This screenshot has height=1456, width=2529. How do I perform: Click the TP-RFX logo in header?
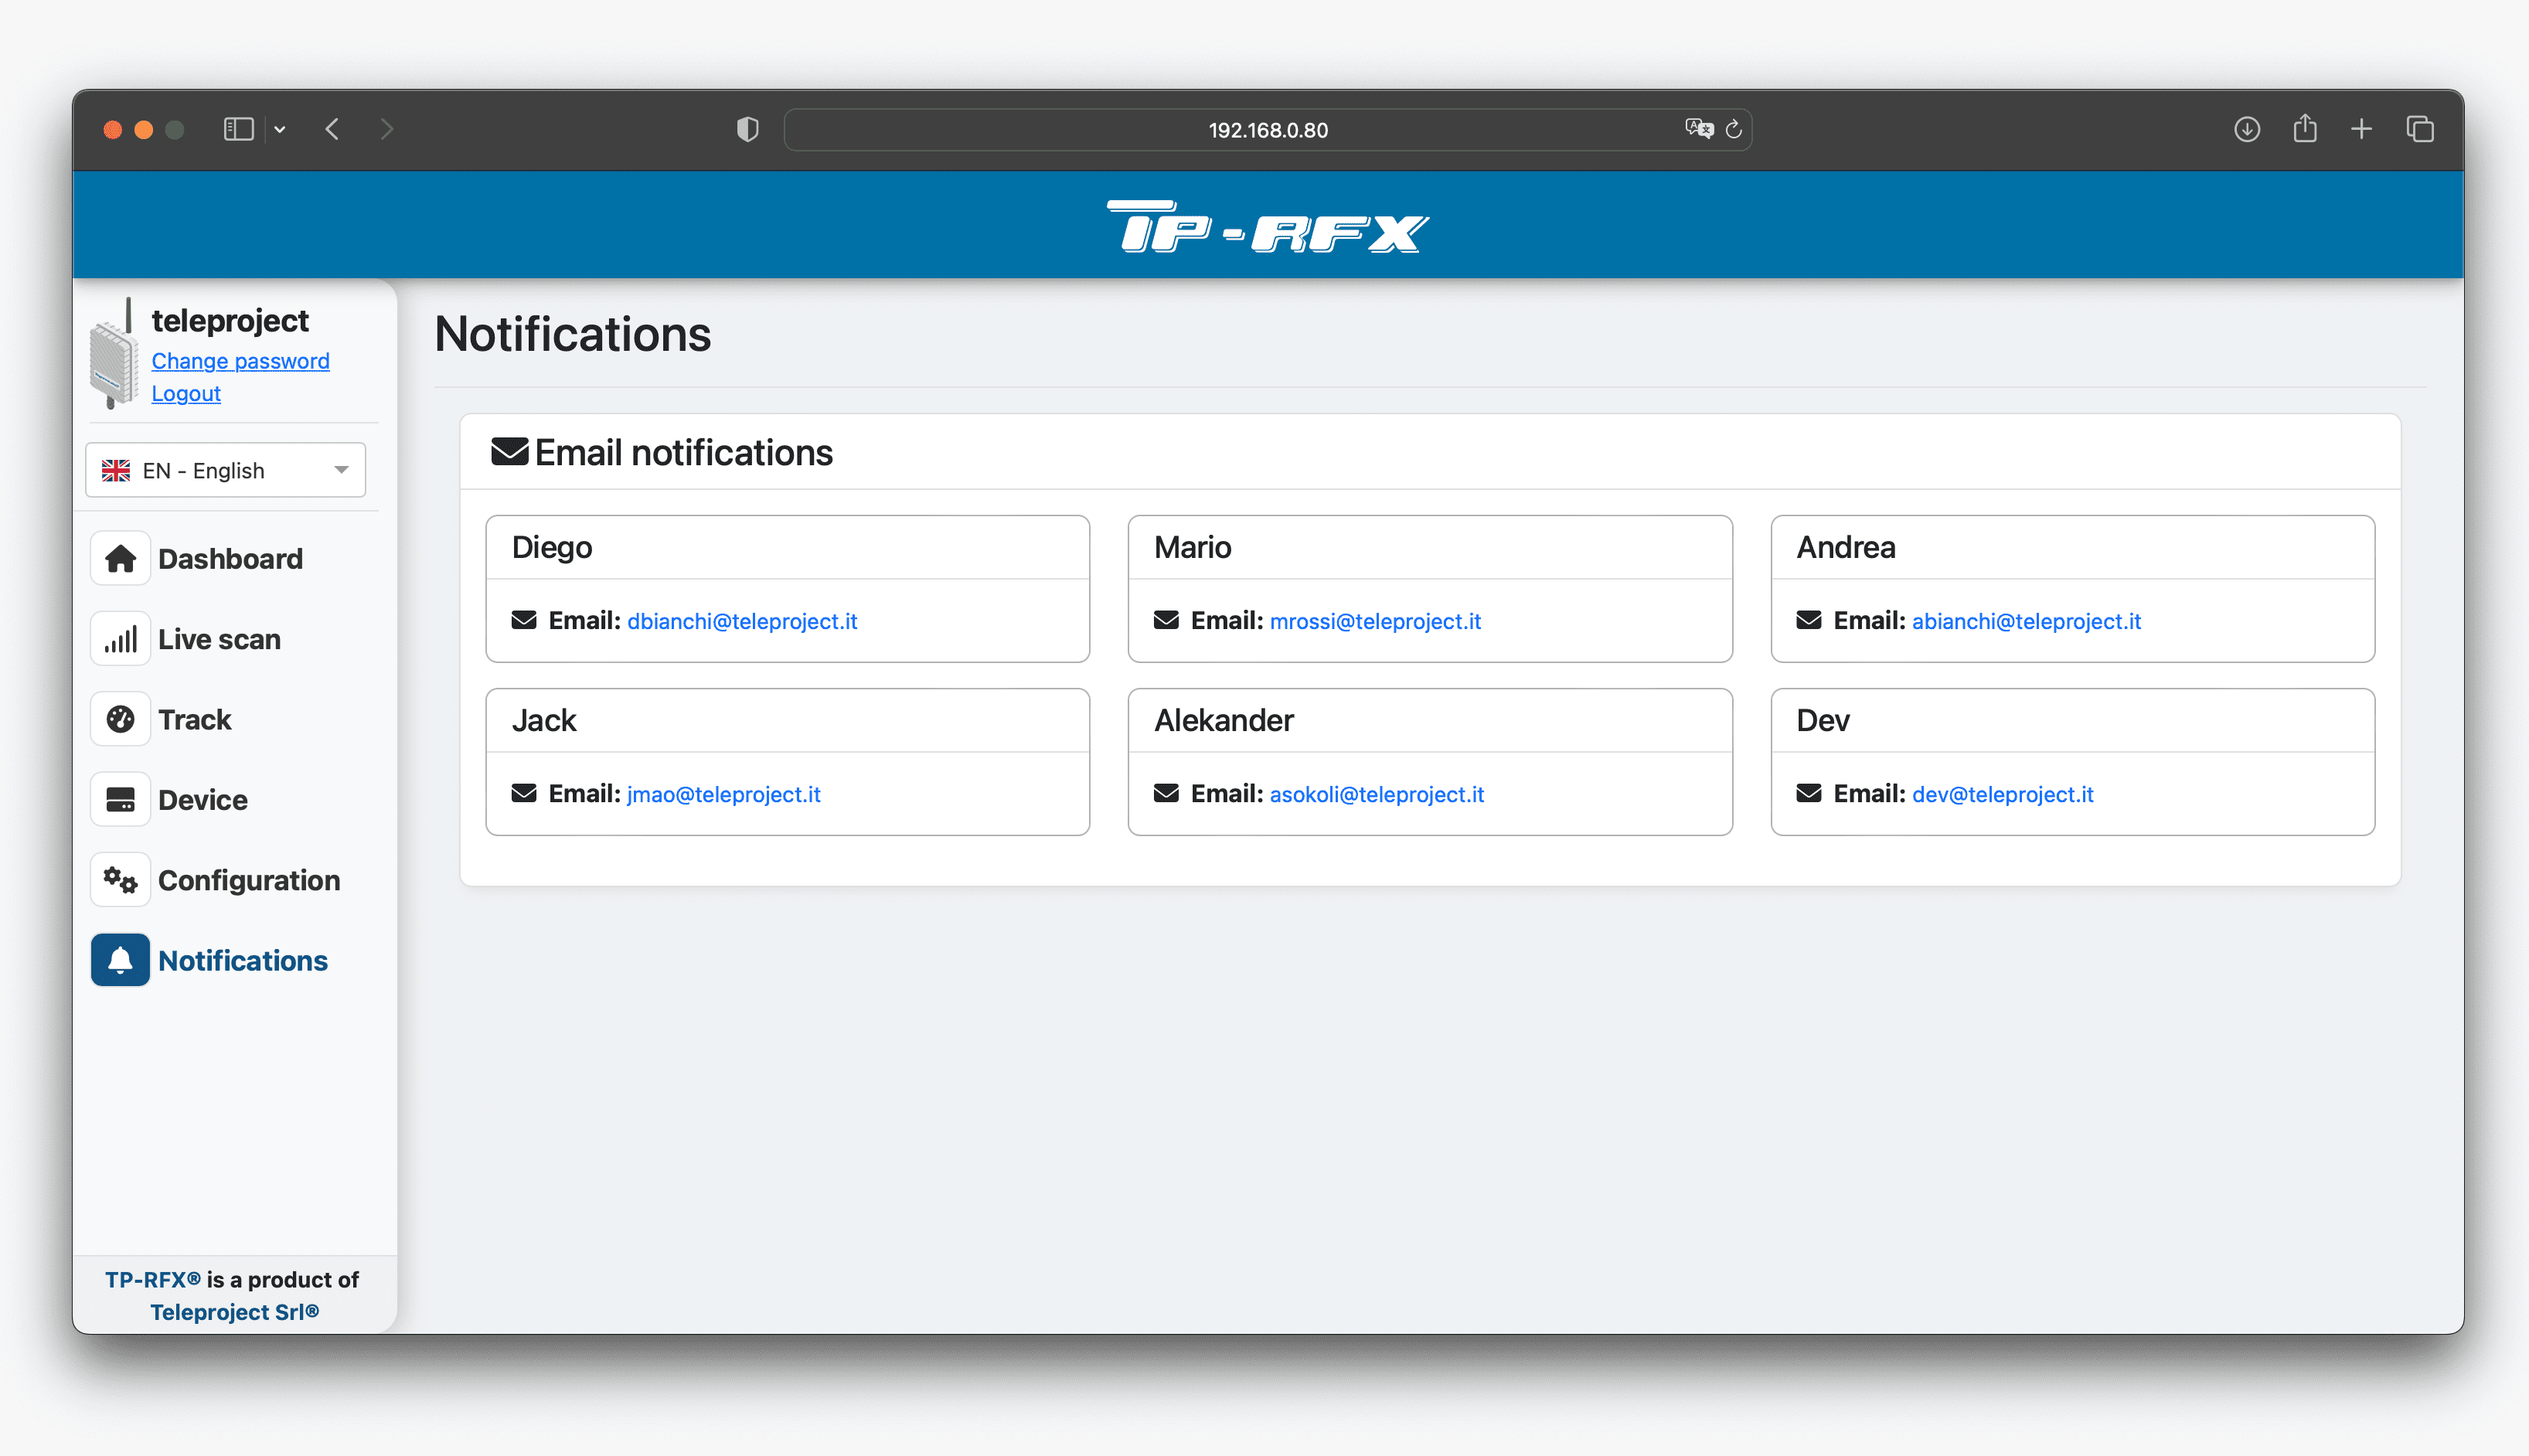click(1268, 227)
